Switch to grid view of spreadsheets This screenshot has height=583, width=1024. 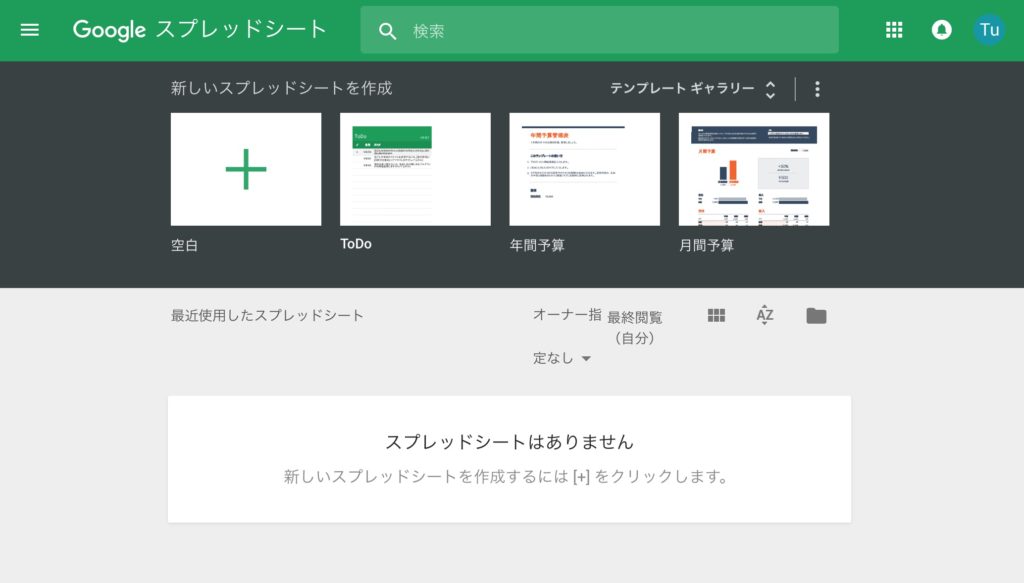coord(716,316)
